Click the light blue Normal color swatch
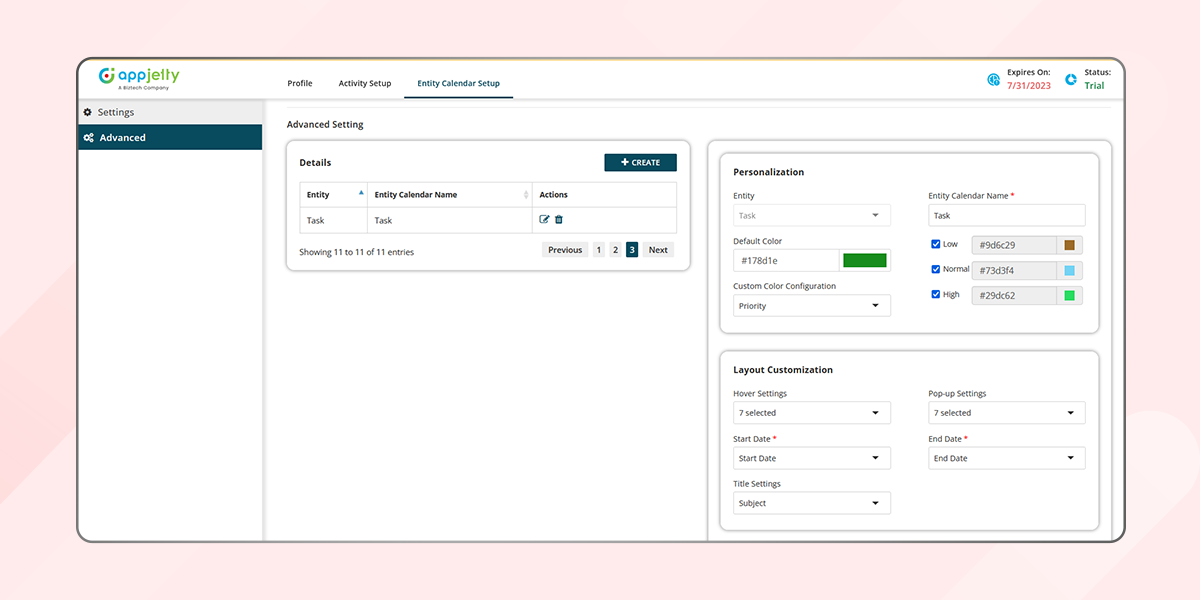The width and height of the screenshot is (1200, 600). point(1069,270)
